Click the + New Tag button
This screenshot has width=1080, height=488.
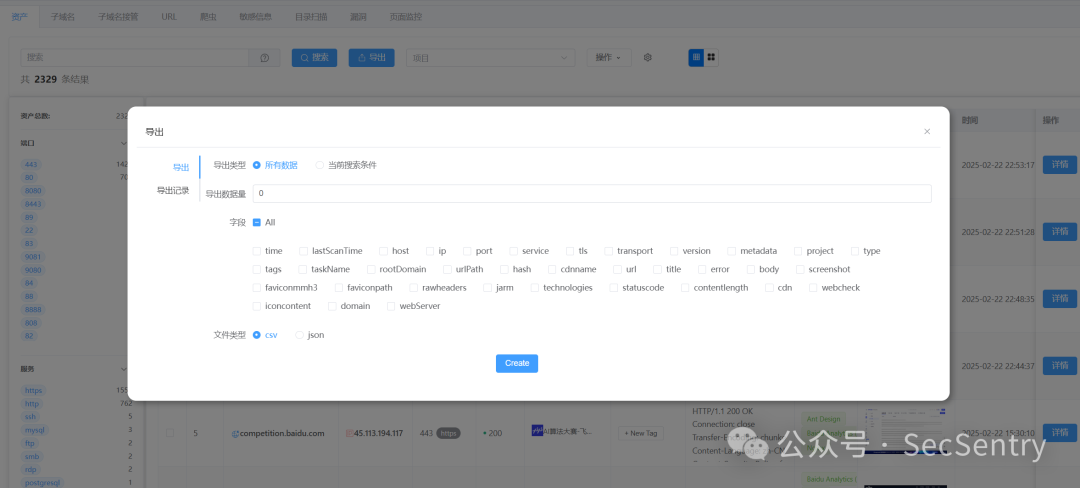(642, 433)
